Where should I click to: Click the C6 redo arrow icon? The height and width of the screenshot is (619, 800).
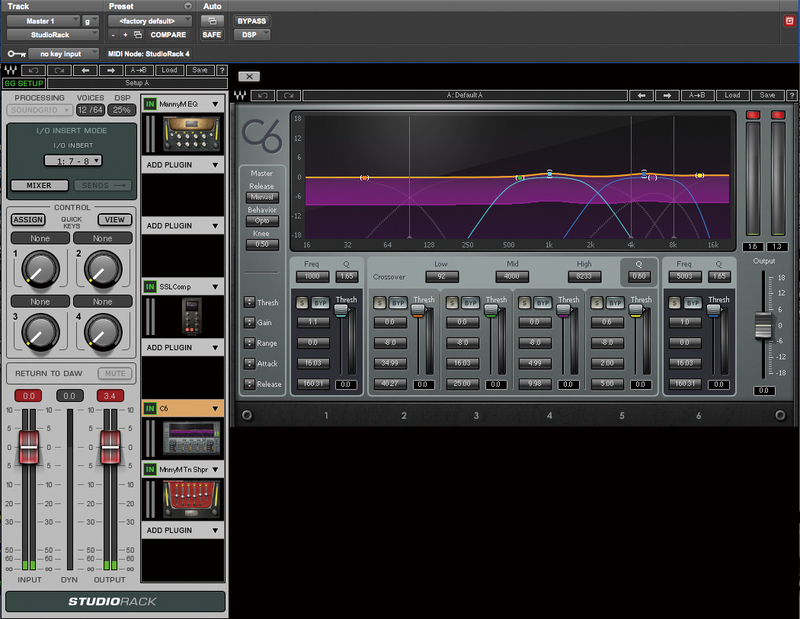tap(288, 95)
